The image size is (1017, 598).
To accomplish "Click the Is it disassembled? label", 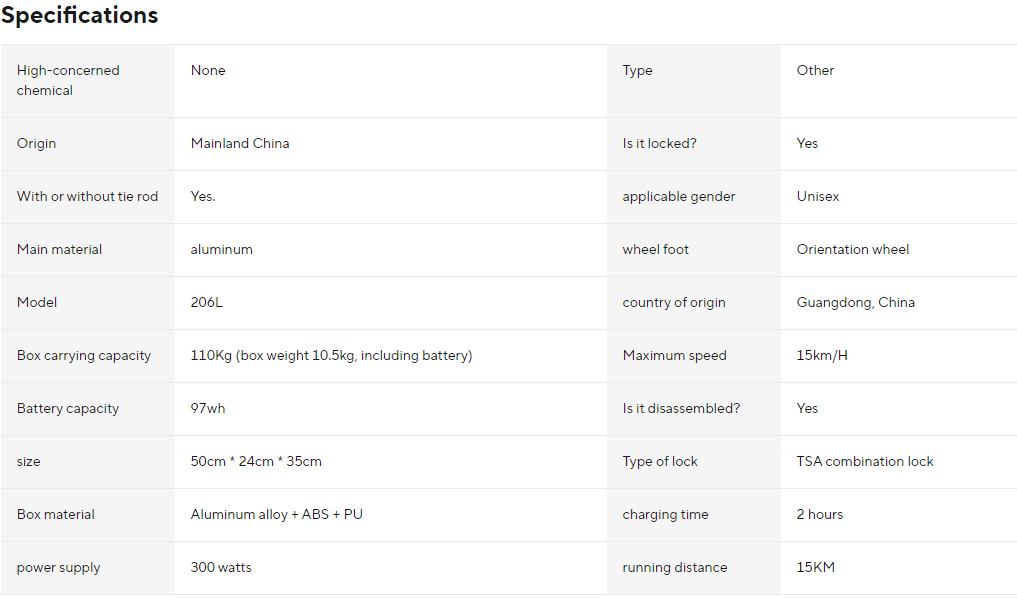I will coord(681,408).
